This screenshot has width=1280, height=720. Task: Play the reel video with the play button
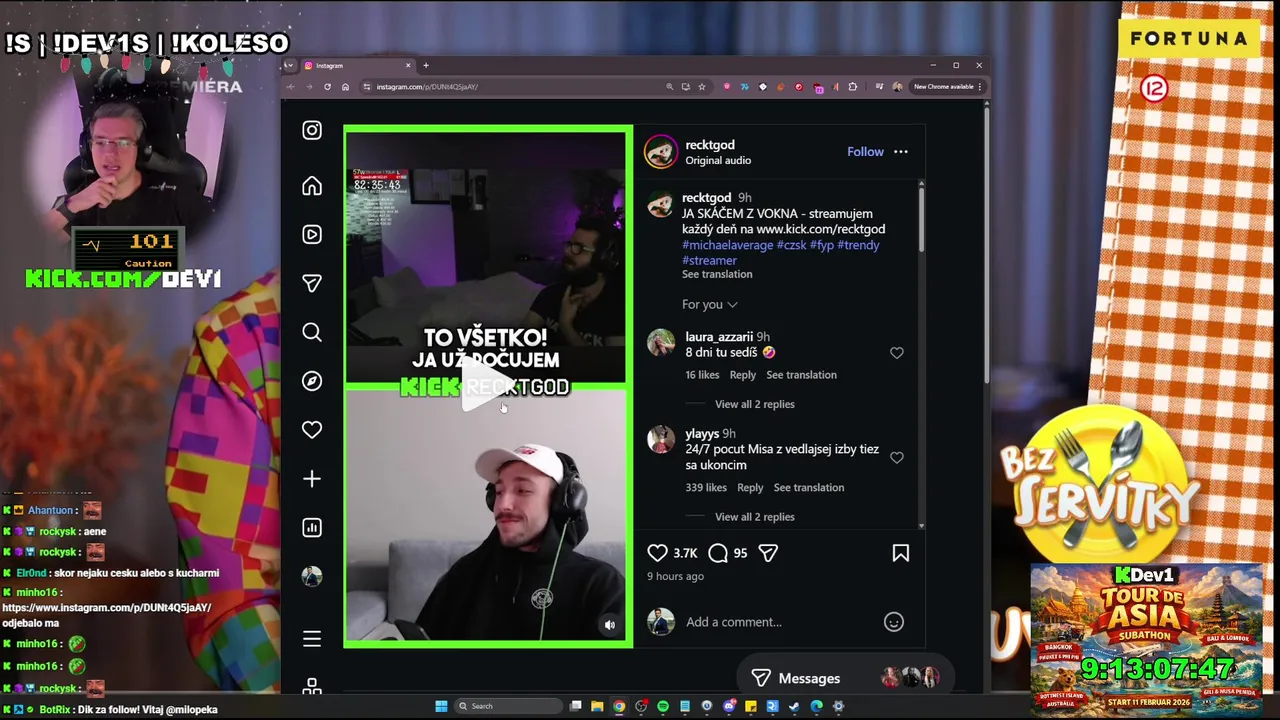487,387
